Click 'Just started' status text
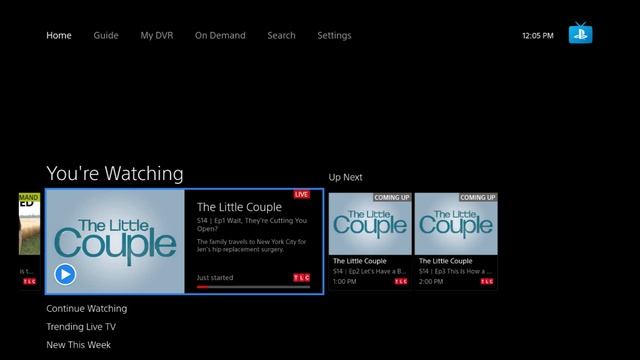This screenshot has height=360, width=640. tap(215, 278)
